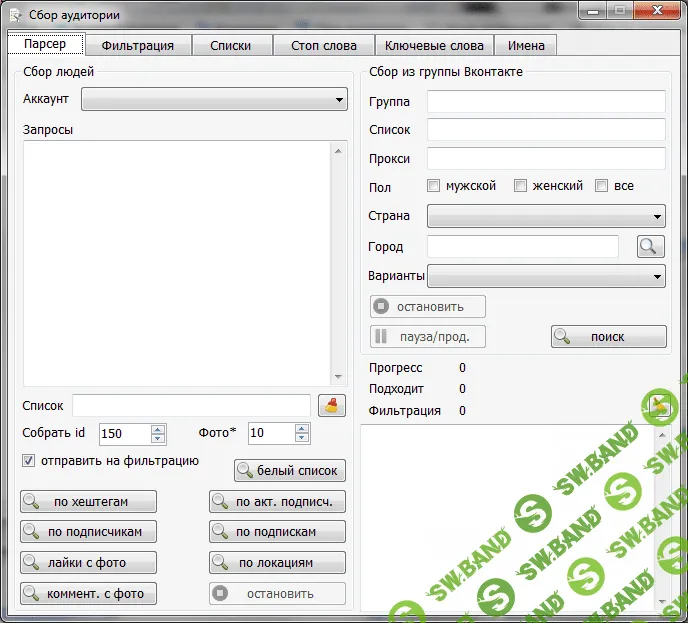This screenshot has width=688, height=623.
Task: Click the Прокси input field
Action: pos(546,158)
